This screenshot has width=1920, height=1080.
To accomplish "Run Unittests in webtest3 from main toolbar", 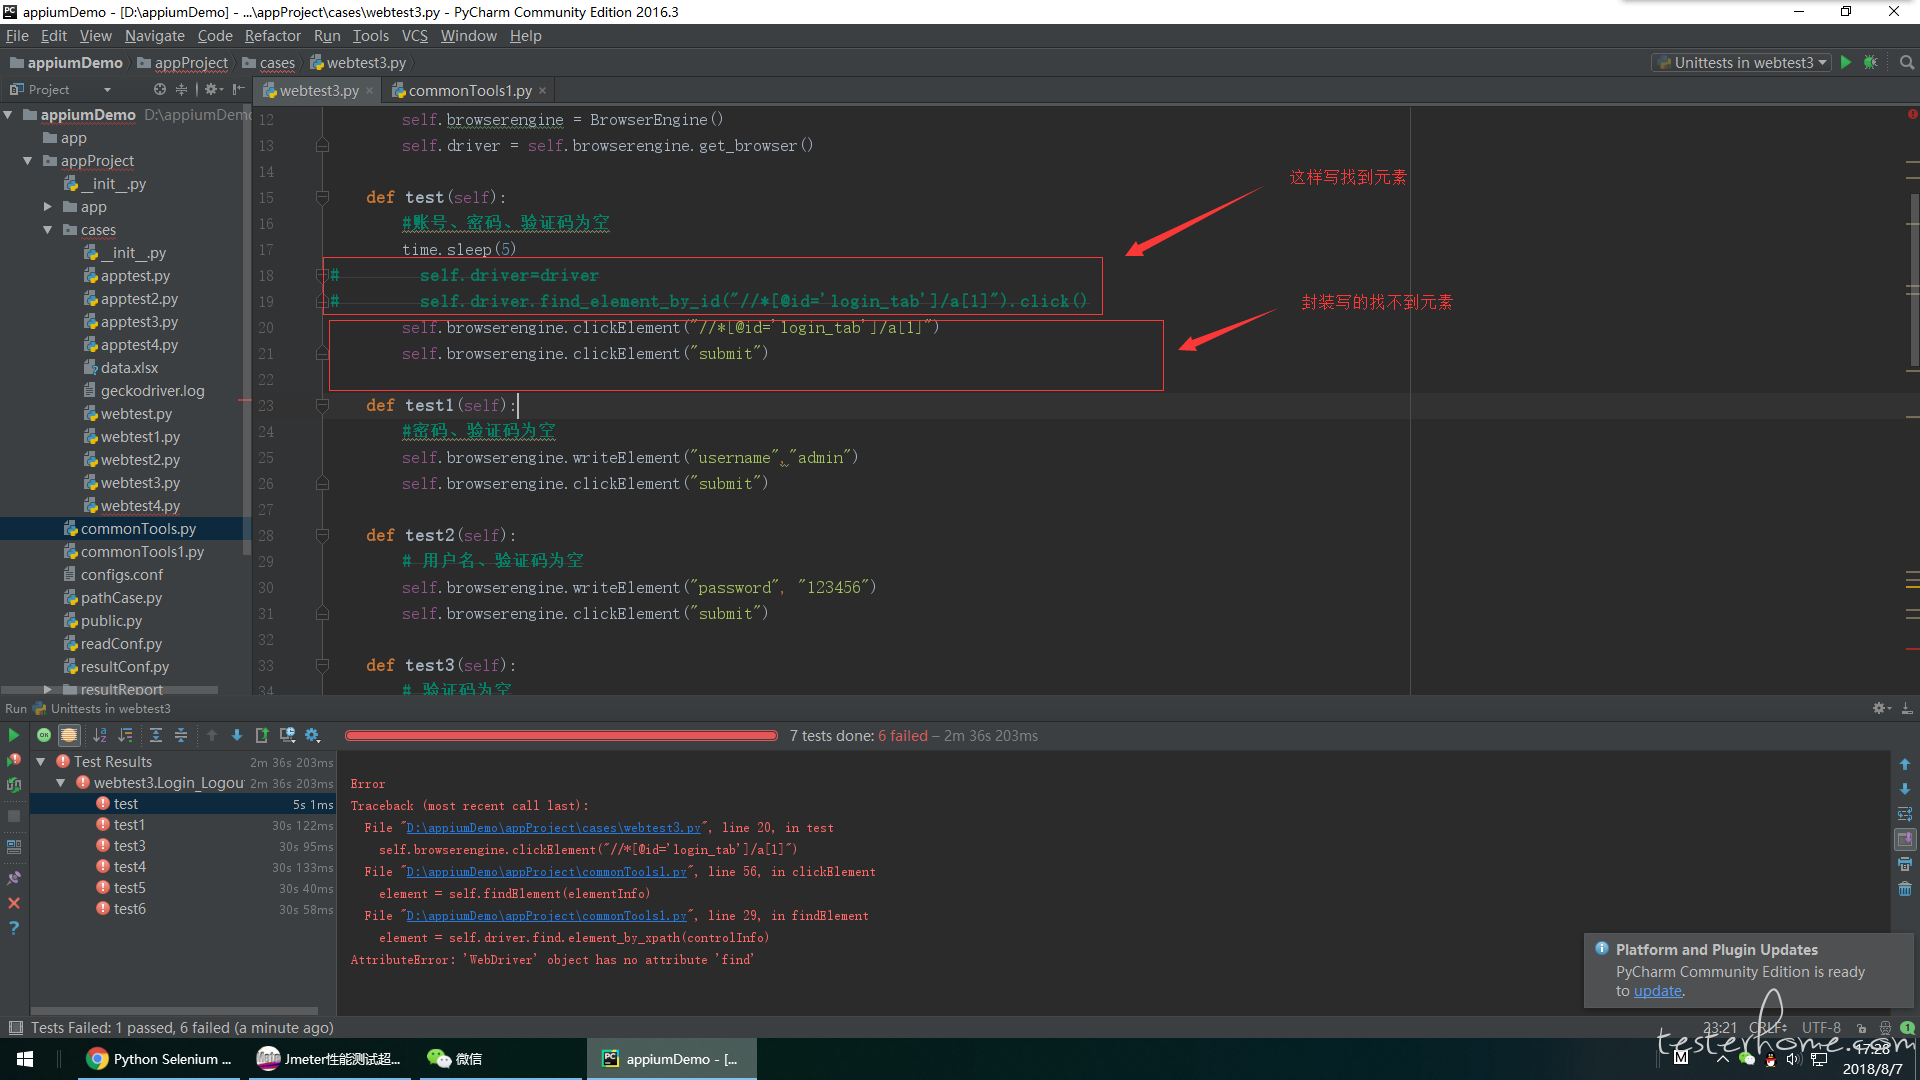I will click(1846, 62).
